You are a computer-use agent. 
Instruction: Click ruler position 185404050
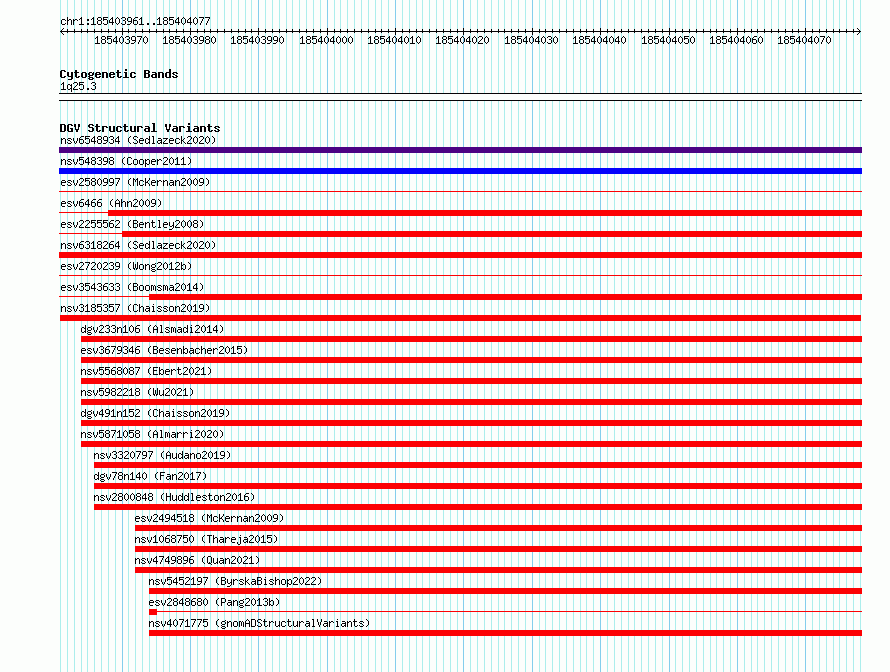[668, 40]
